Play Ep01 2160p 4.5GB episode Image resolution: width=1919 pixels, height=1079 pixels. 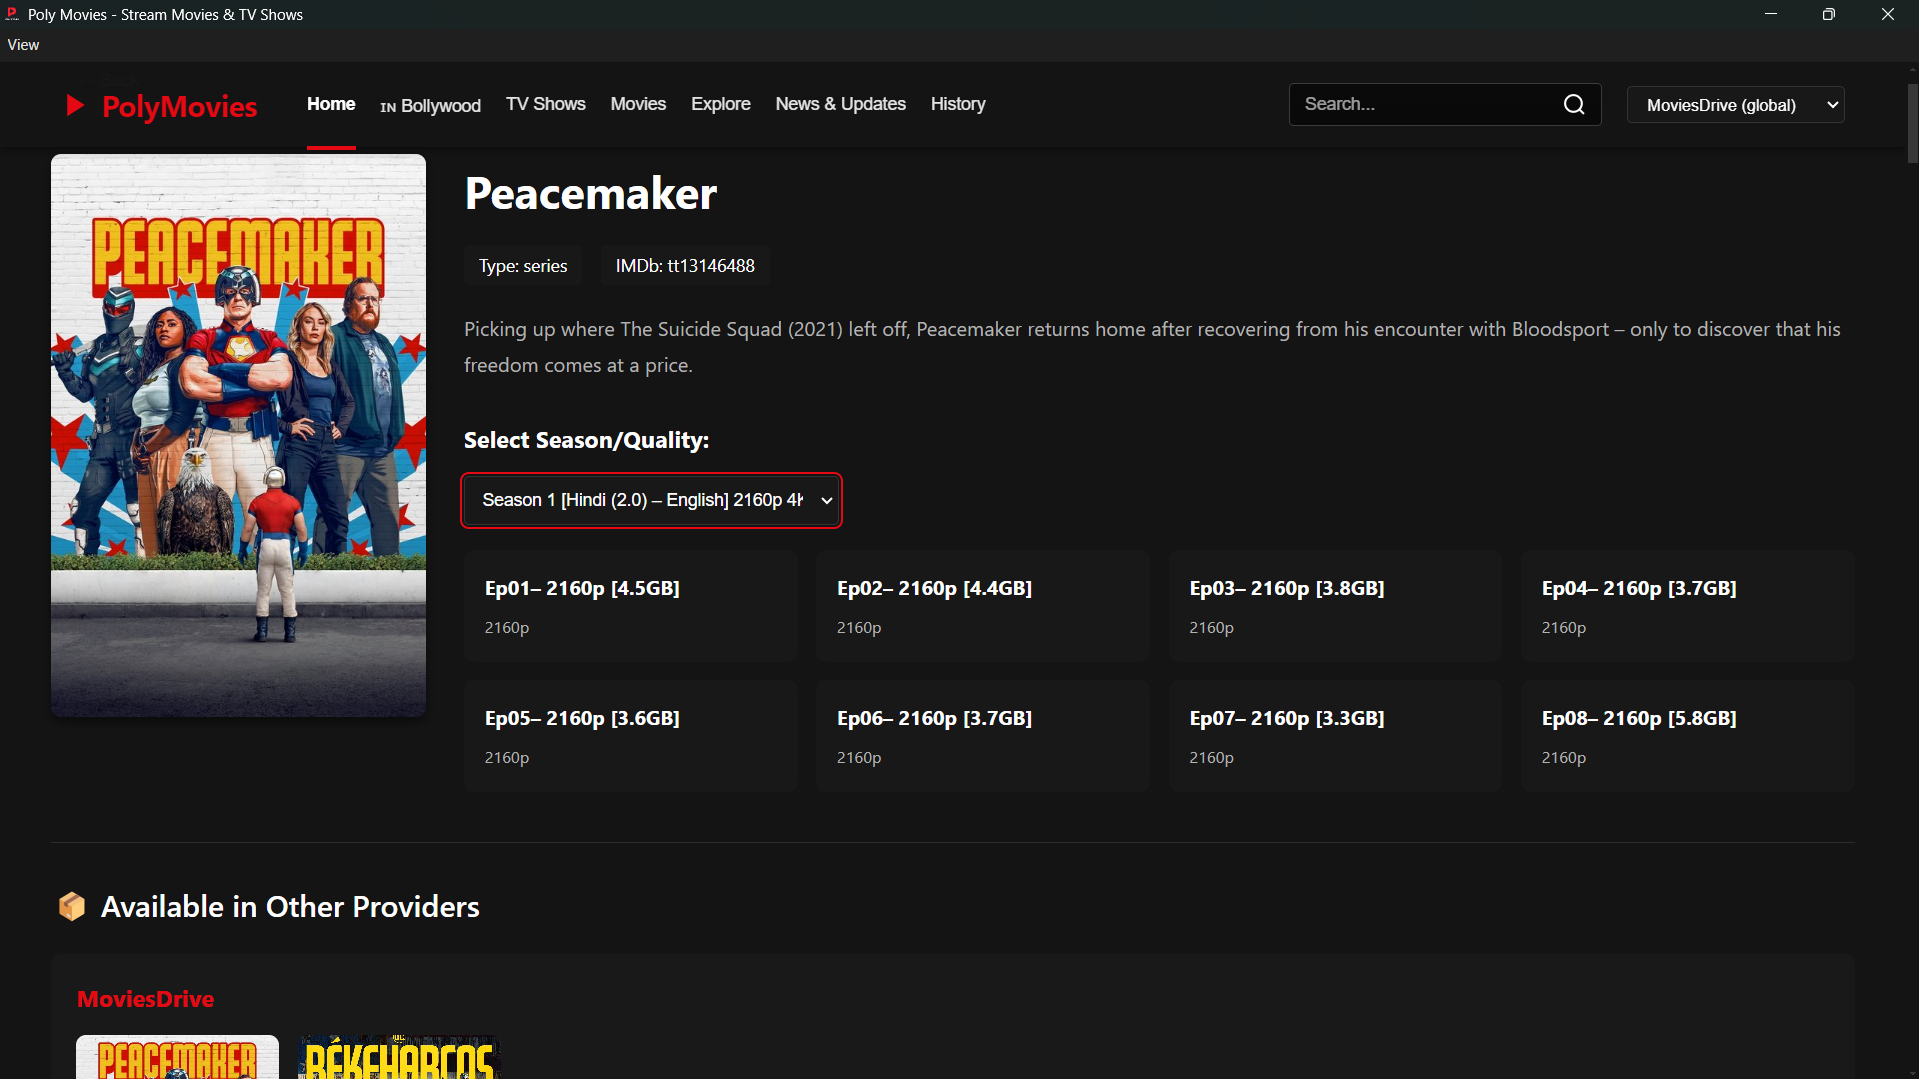pos(630,606)
